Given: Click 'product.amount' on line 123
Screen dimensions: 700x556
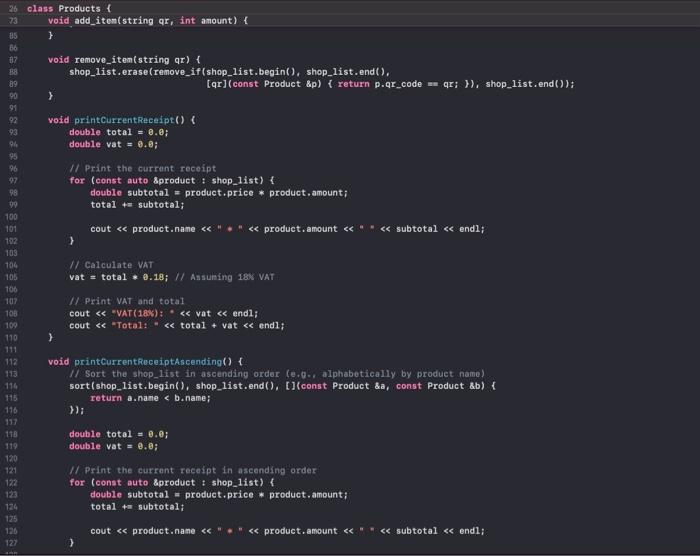Looking at the screenshot, I should (306, 494).
